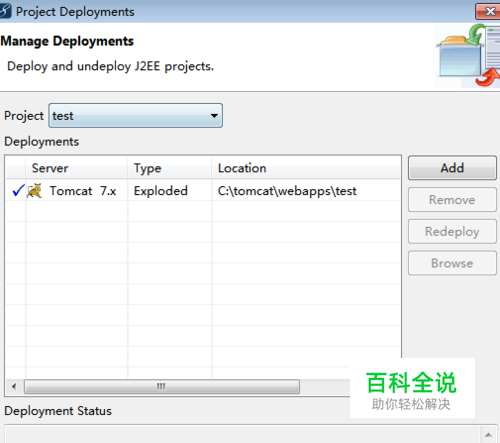The width and height of the screenshot is (500, 443).
Task: Click the Type column header
Action: coord(170,168)
